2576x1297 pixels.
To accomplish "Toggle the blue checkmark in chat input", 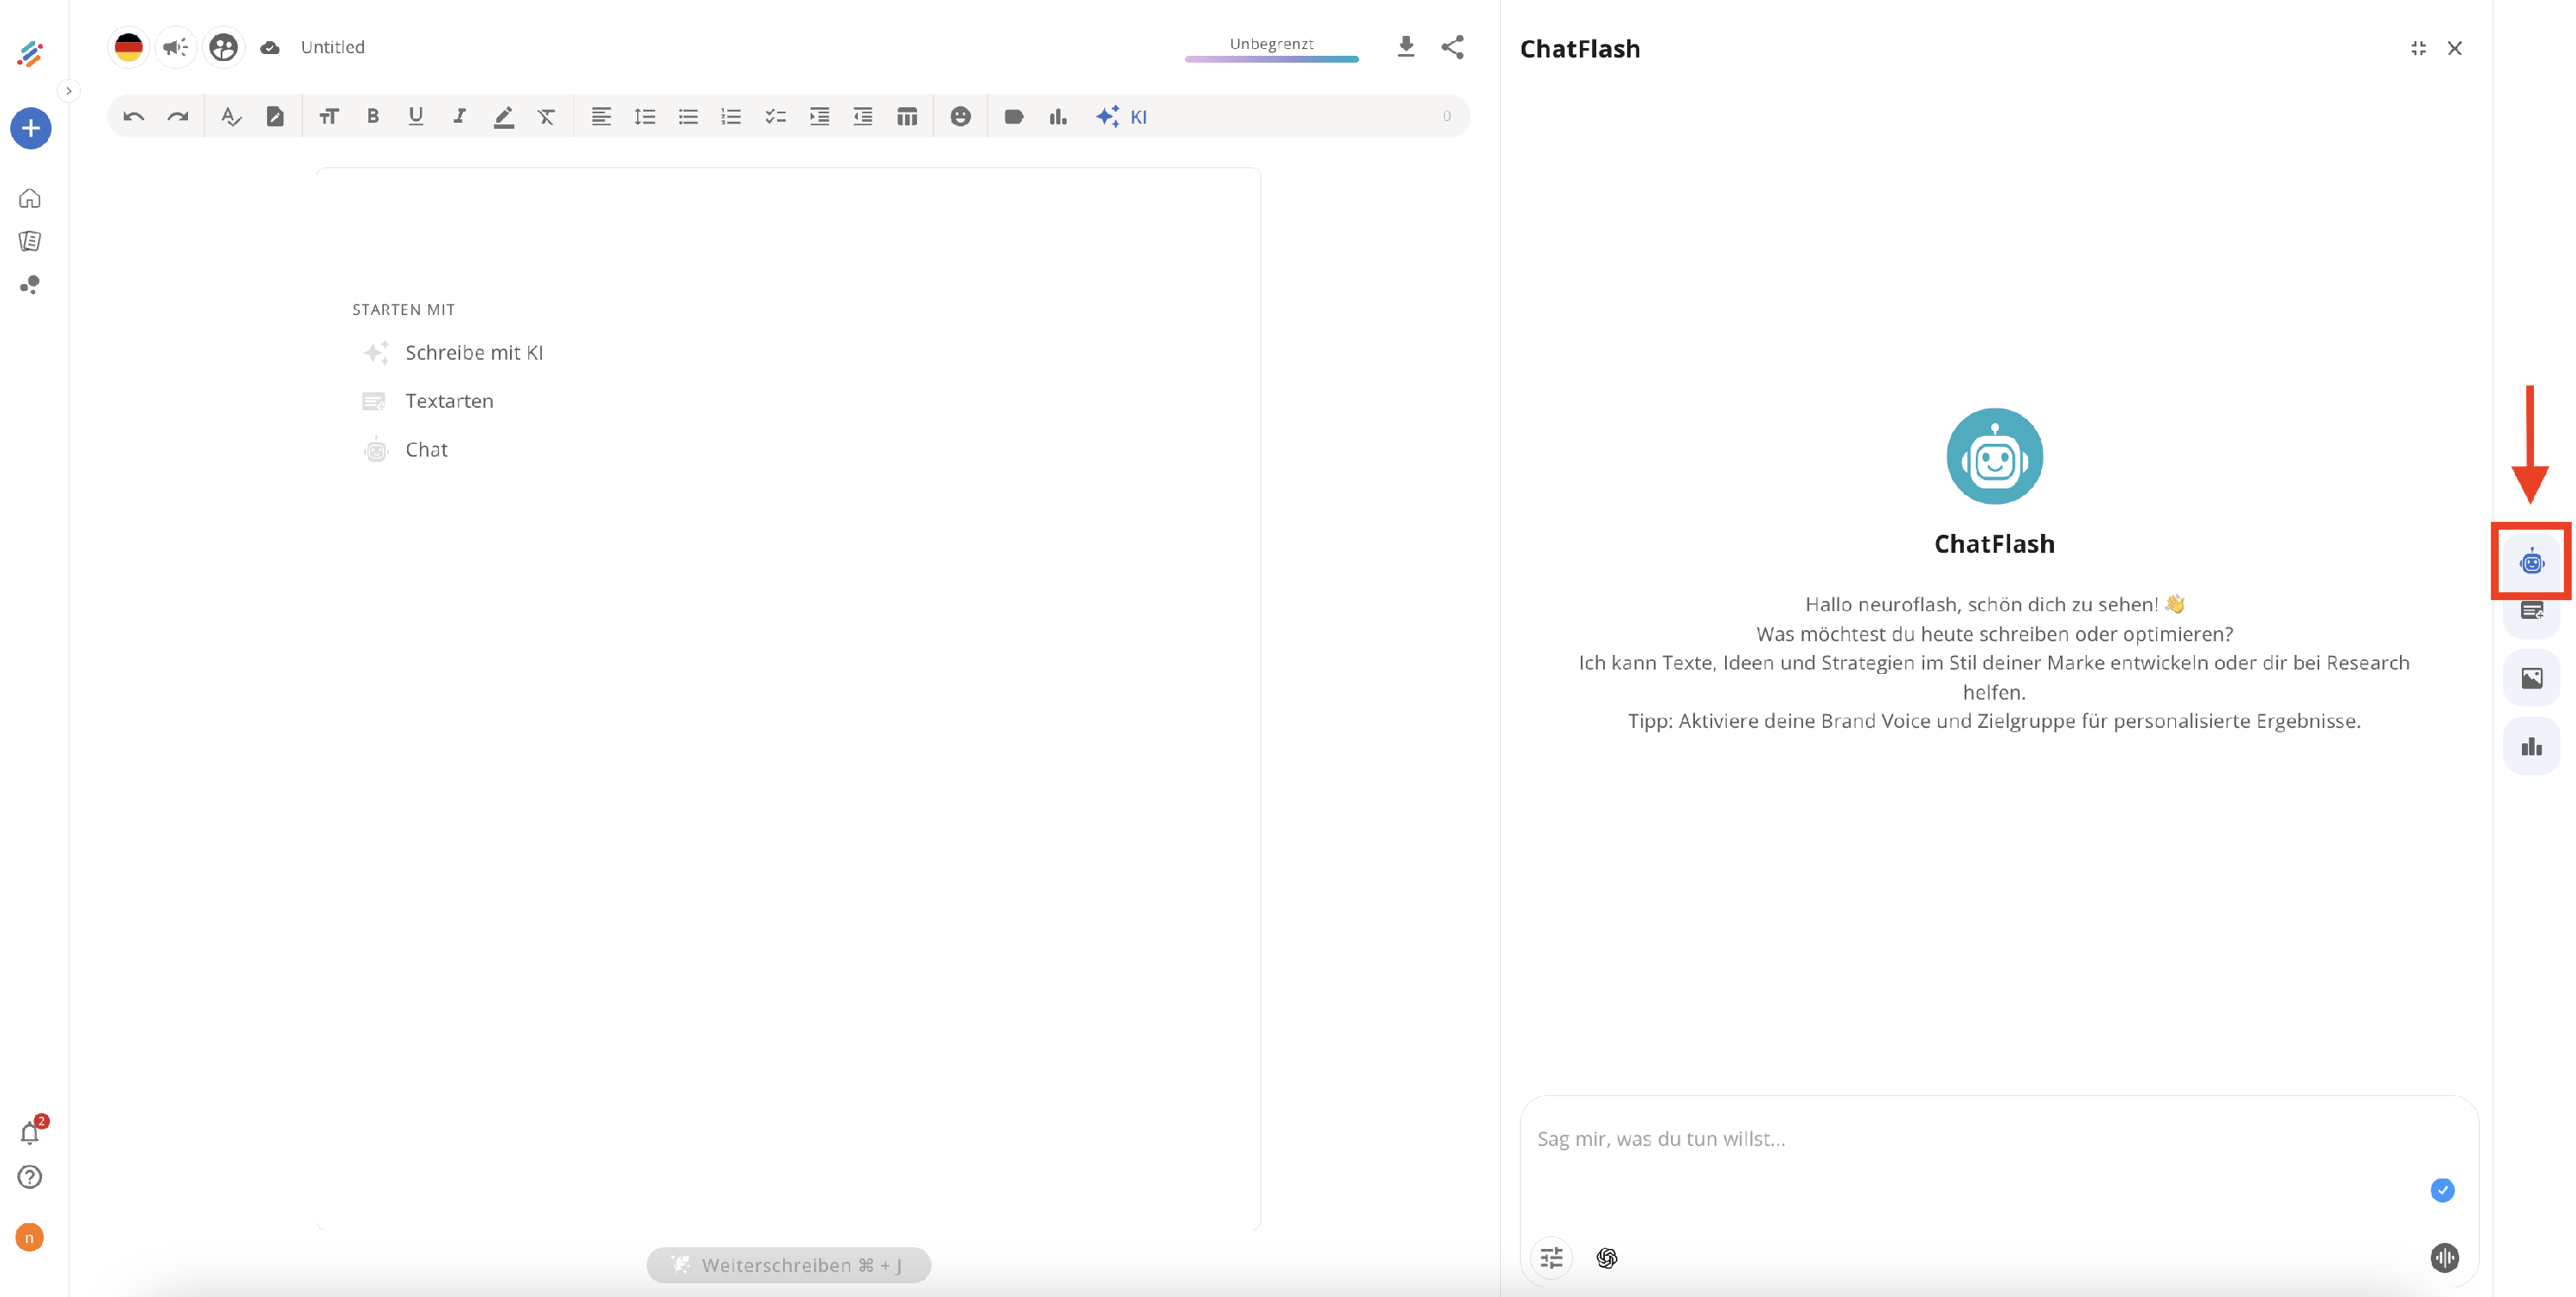I will click(2442, 1190).
